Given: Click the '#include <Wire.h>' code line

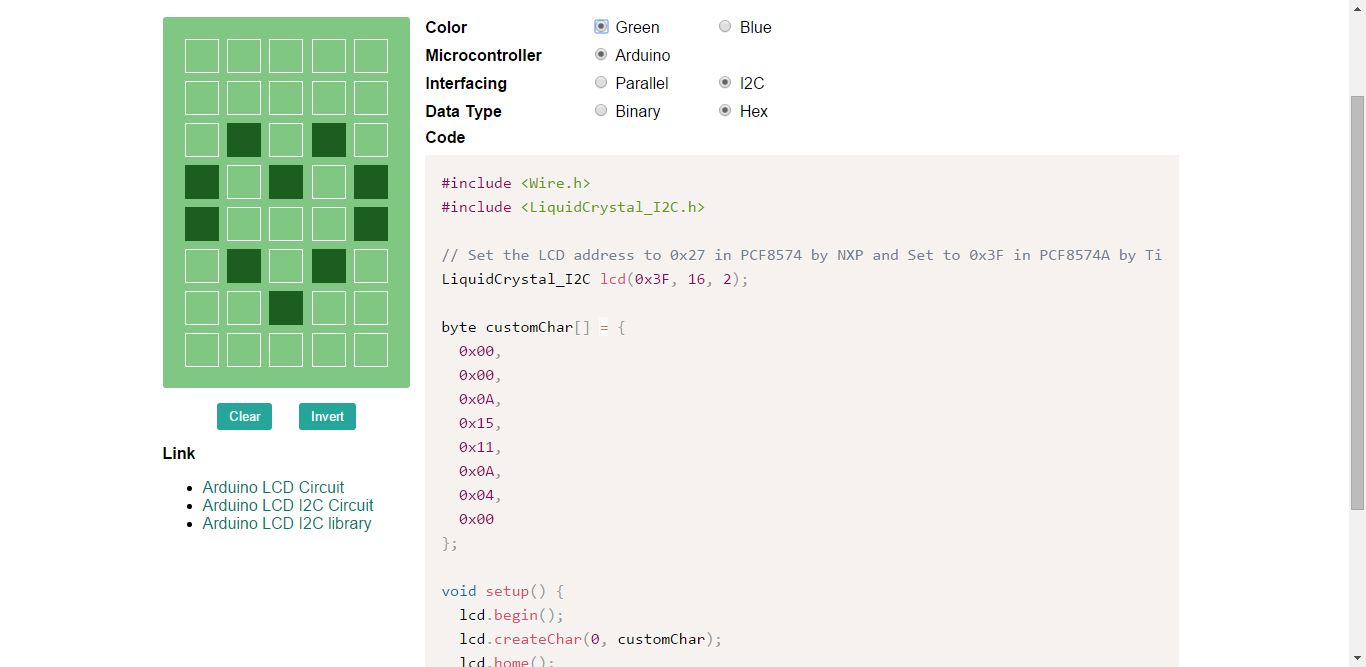Looking at the screenshot, I should pos(516,183).
